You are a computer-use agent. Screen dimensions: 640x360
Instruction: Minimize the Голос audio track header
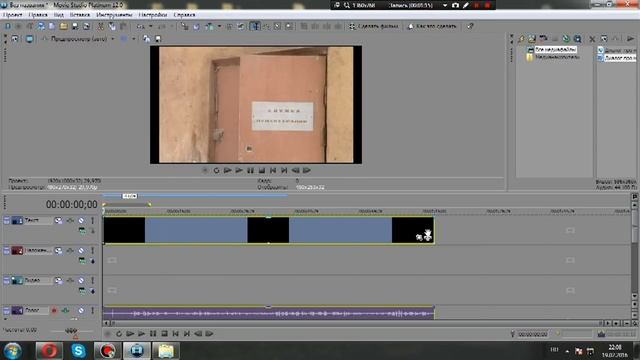[7, 311]
